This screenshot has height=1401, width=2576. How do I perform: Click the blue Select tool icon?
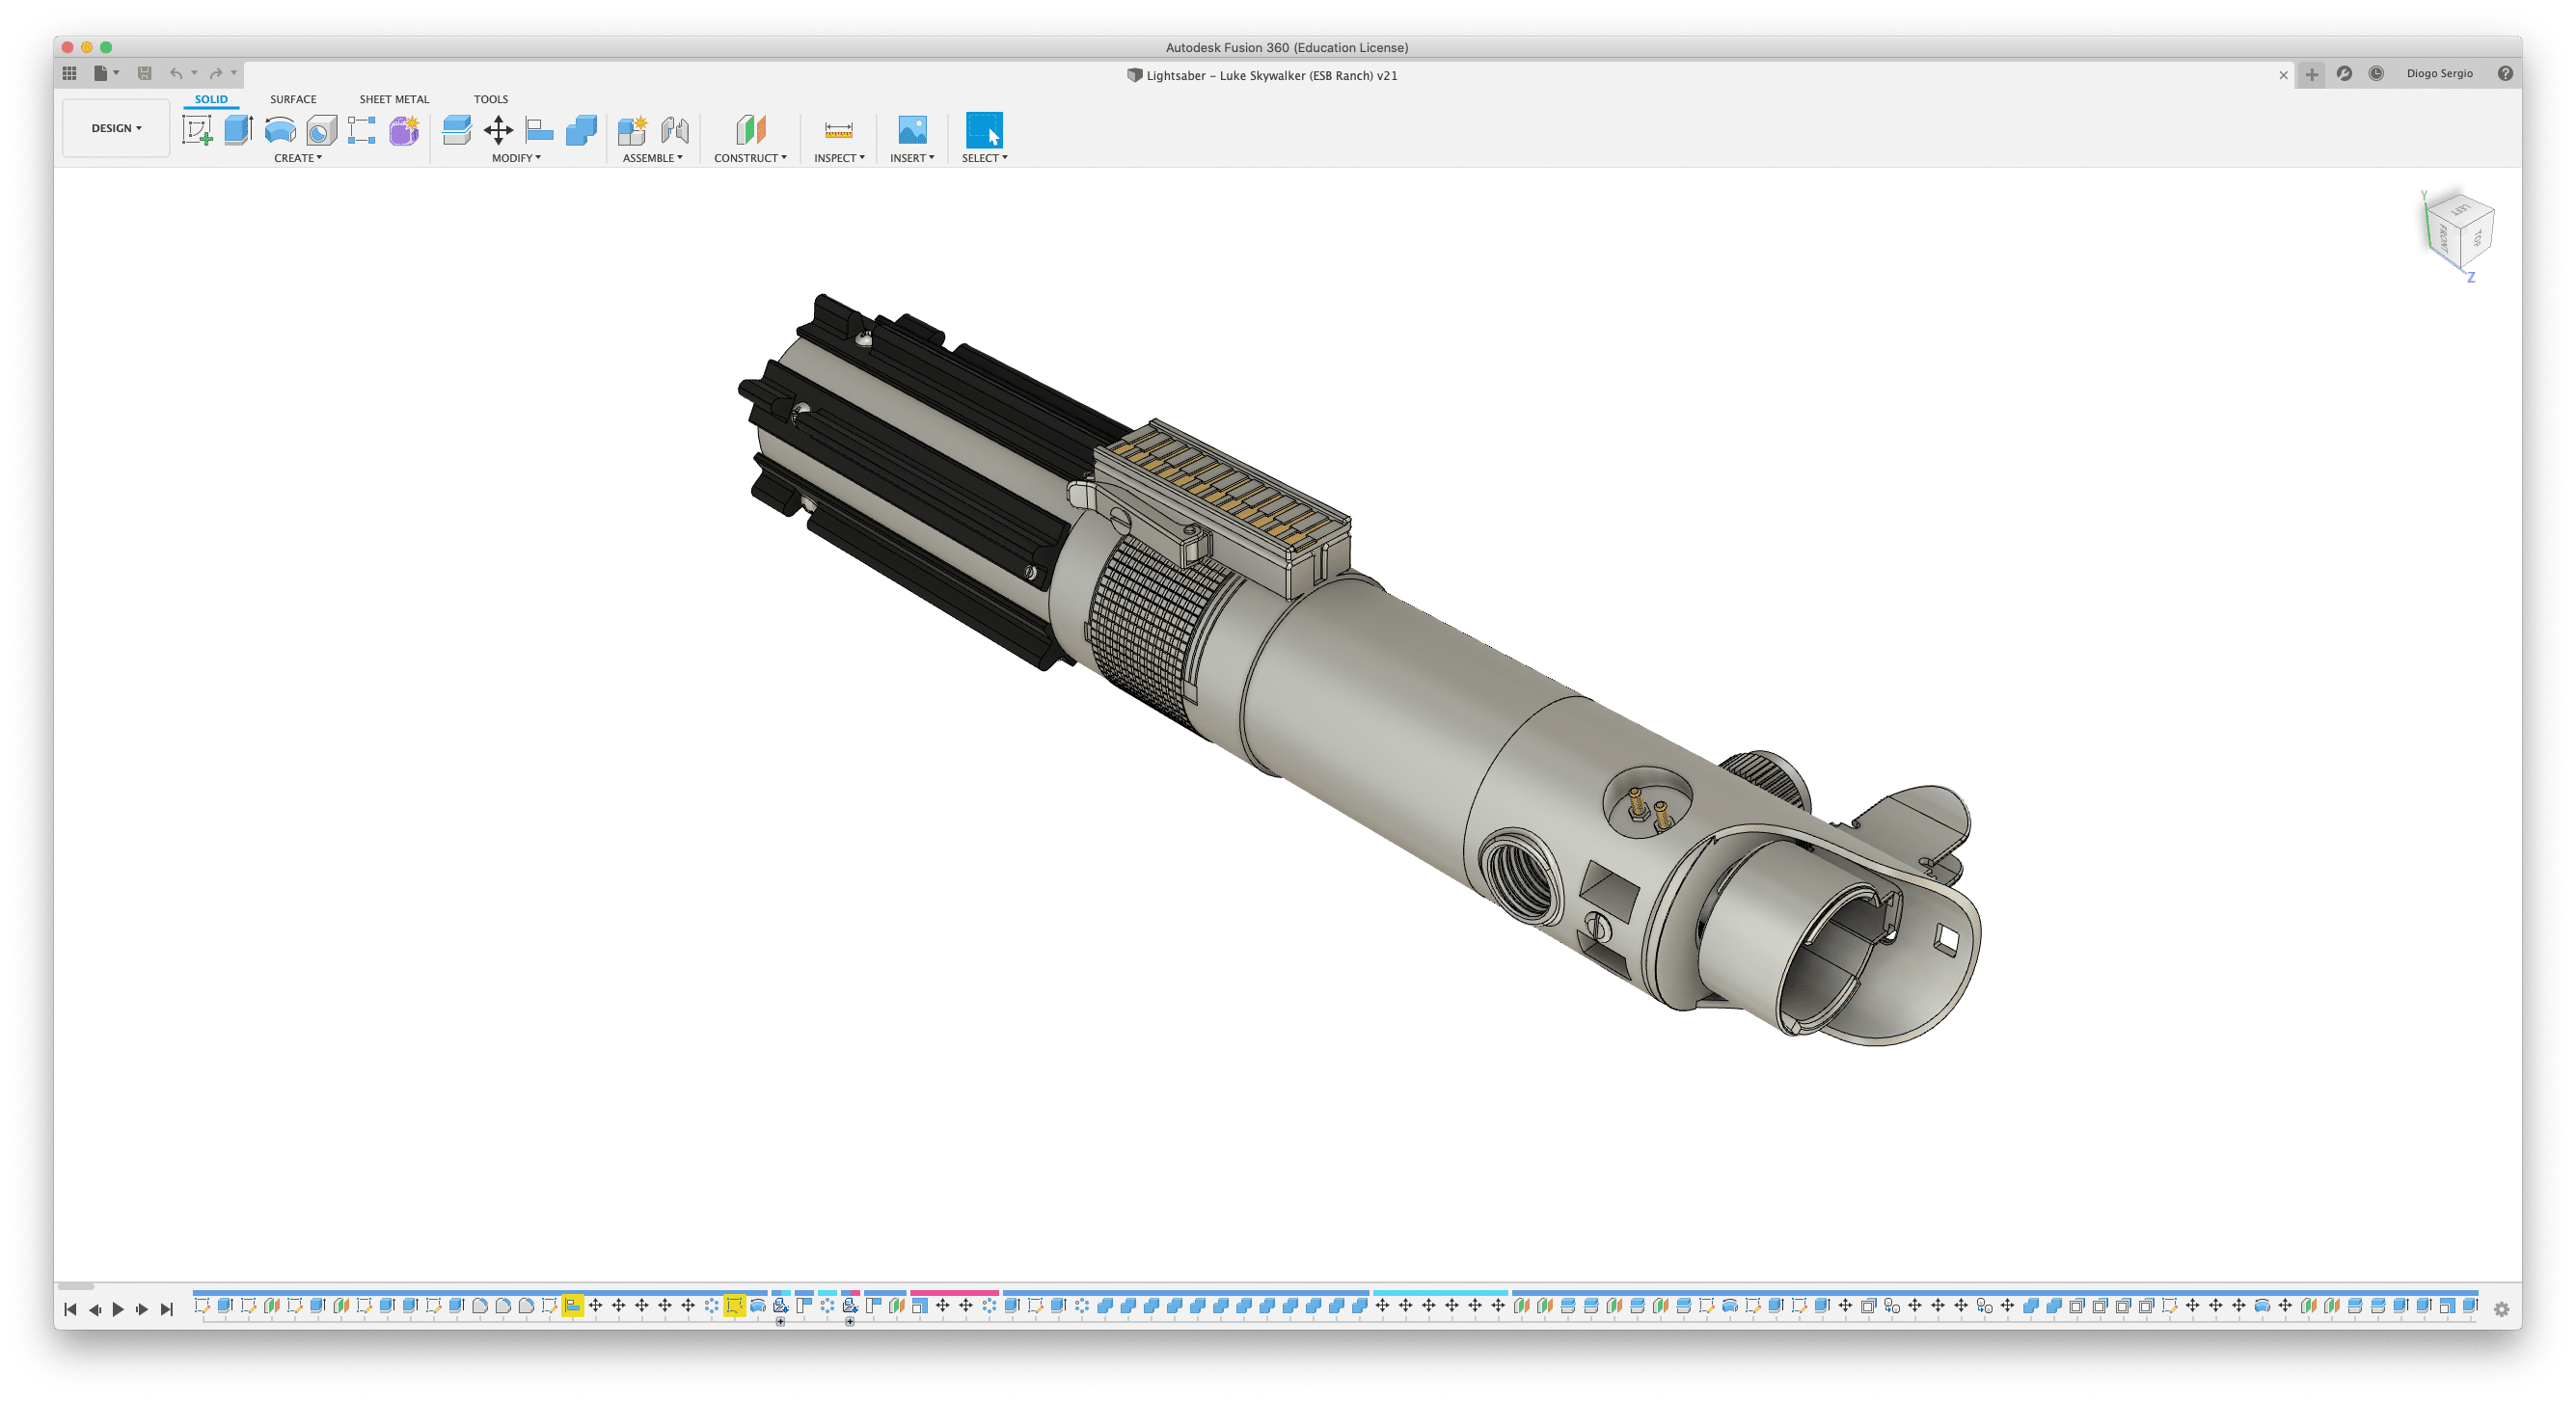click(984, 130)
